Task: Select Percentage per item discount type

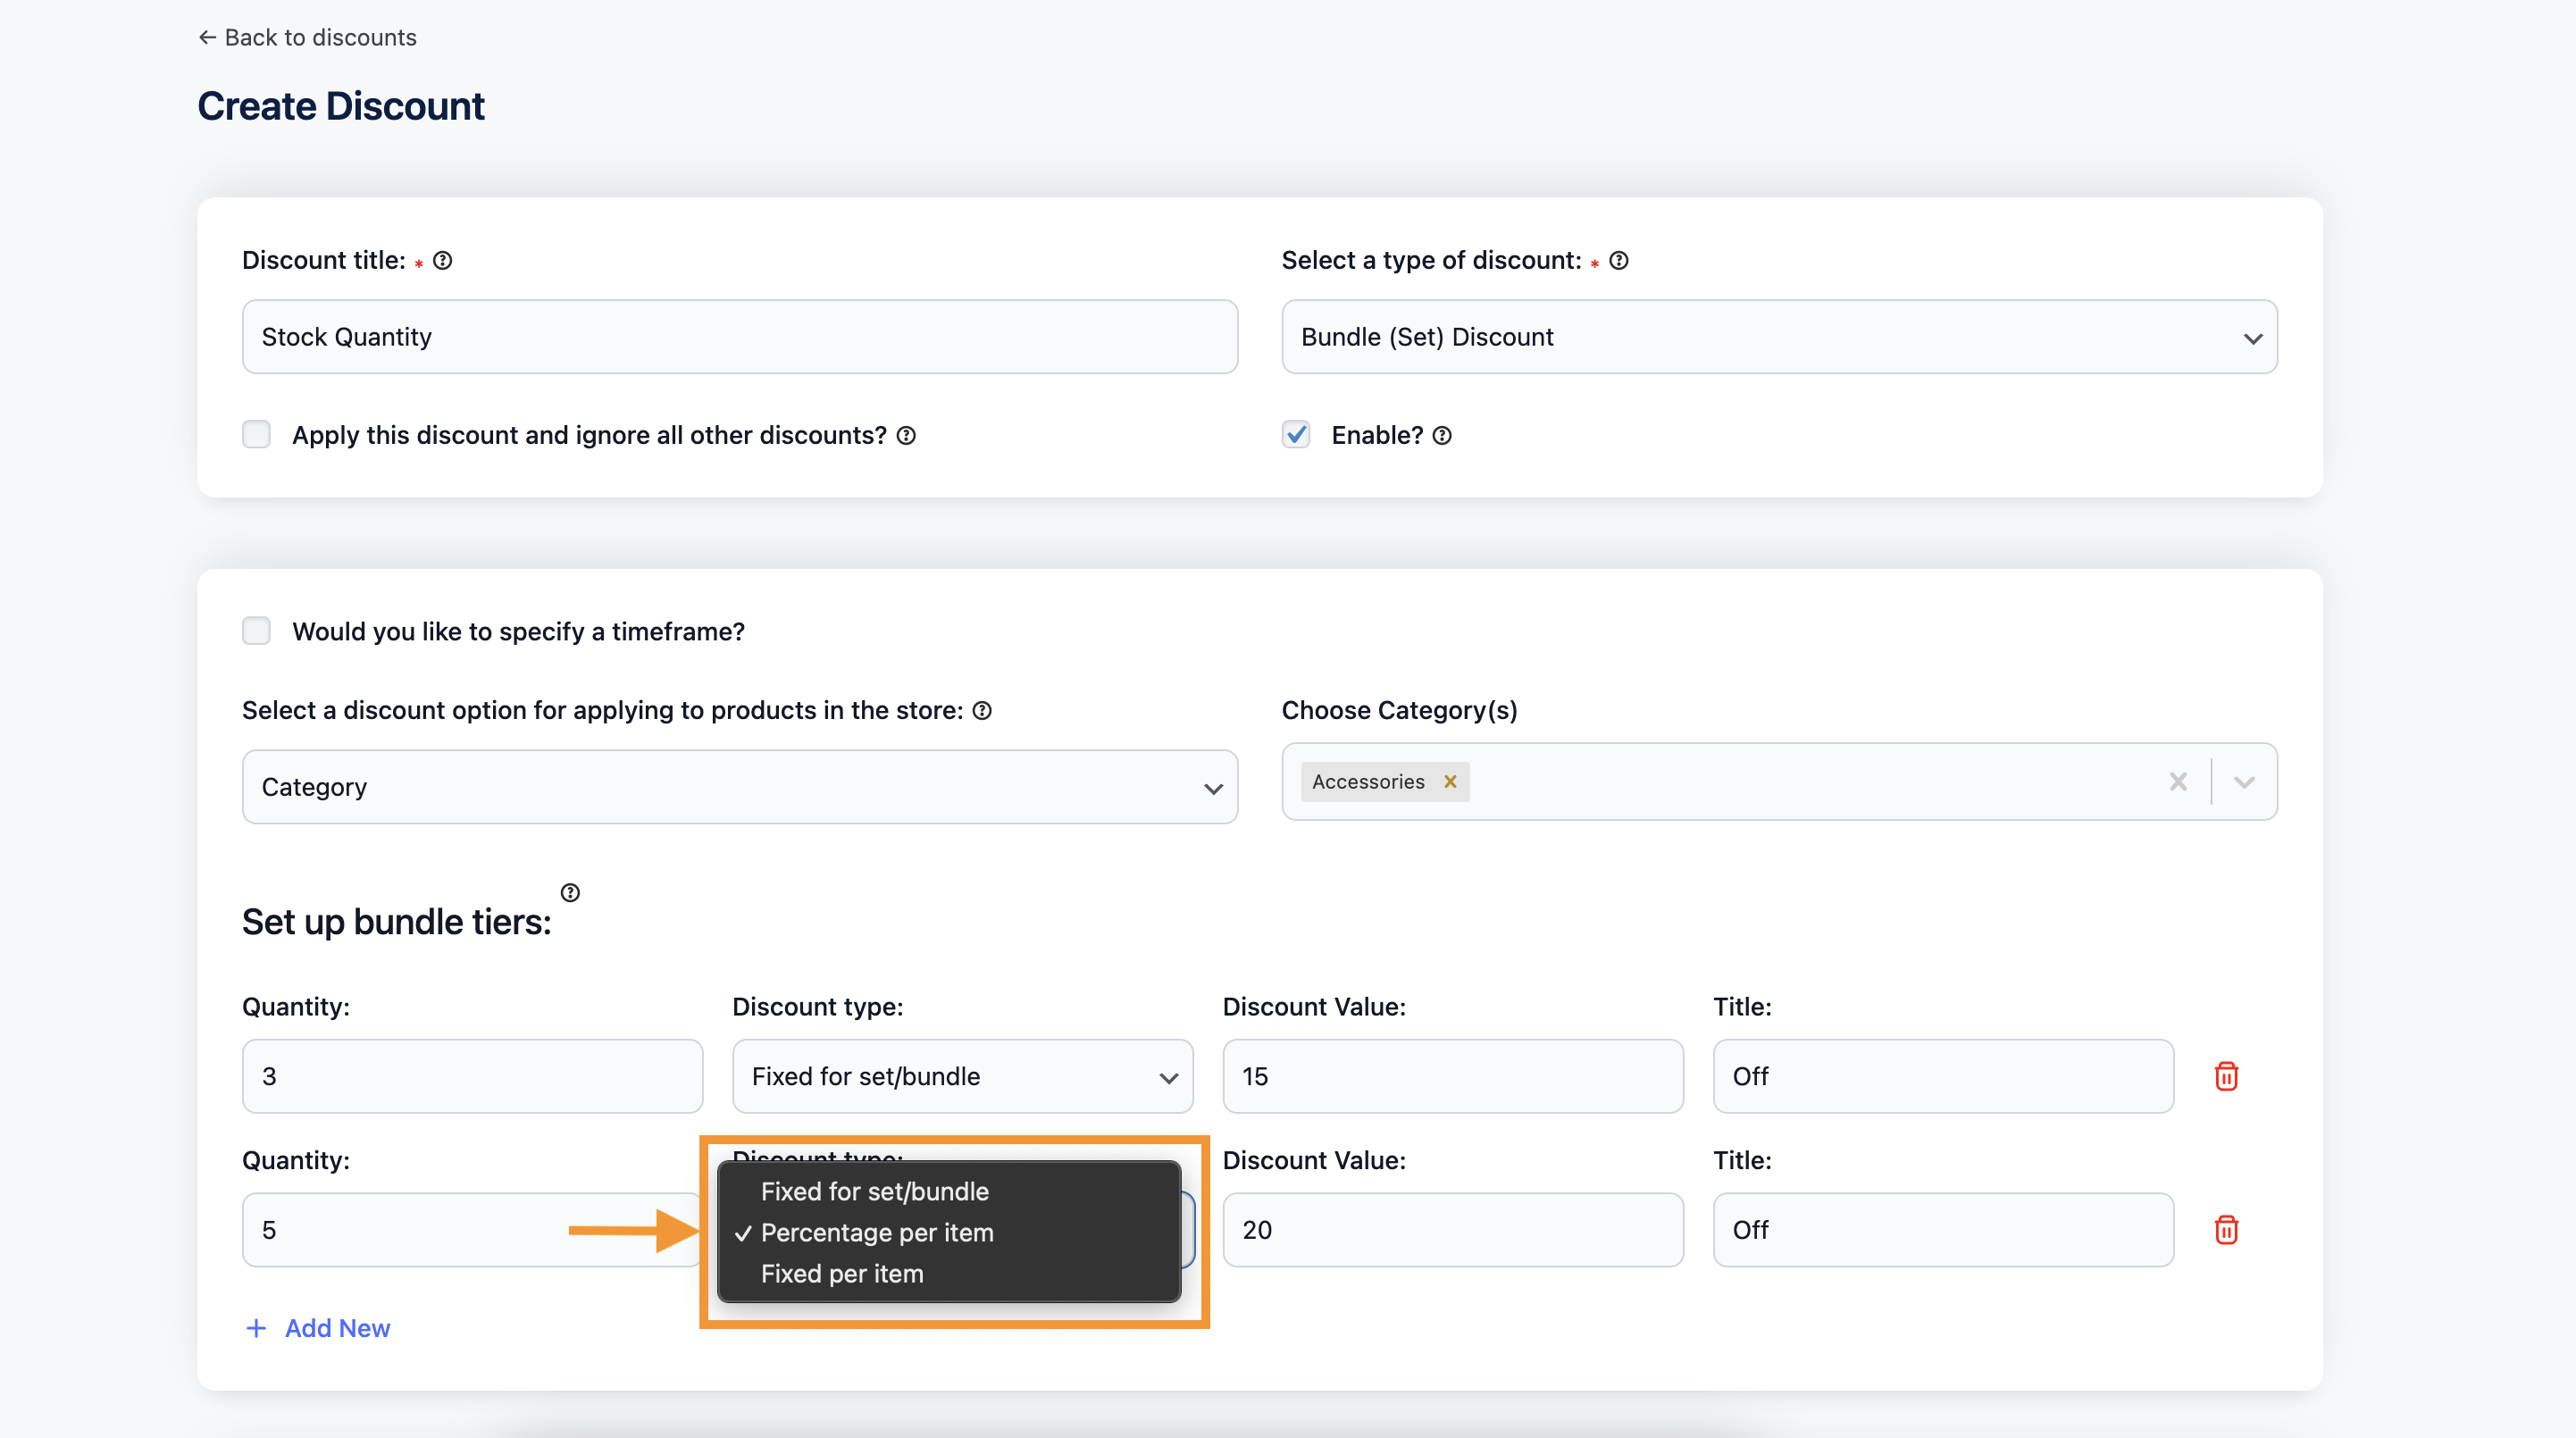Action: [879, 1233]
